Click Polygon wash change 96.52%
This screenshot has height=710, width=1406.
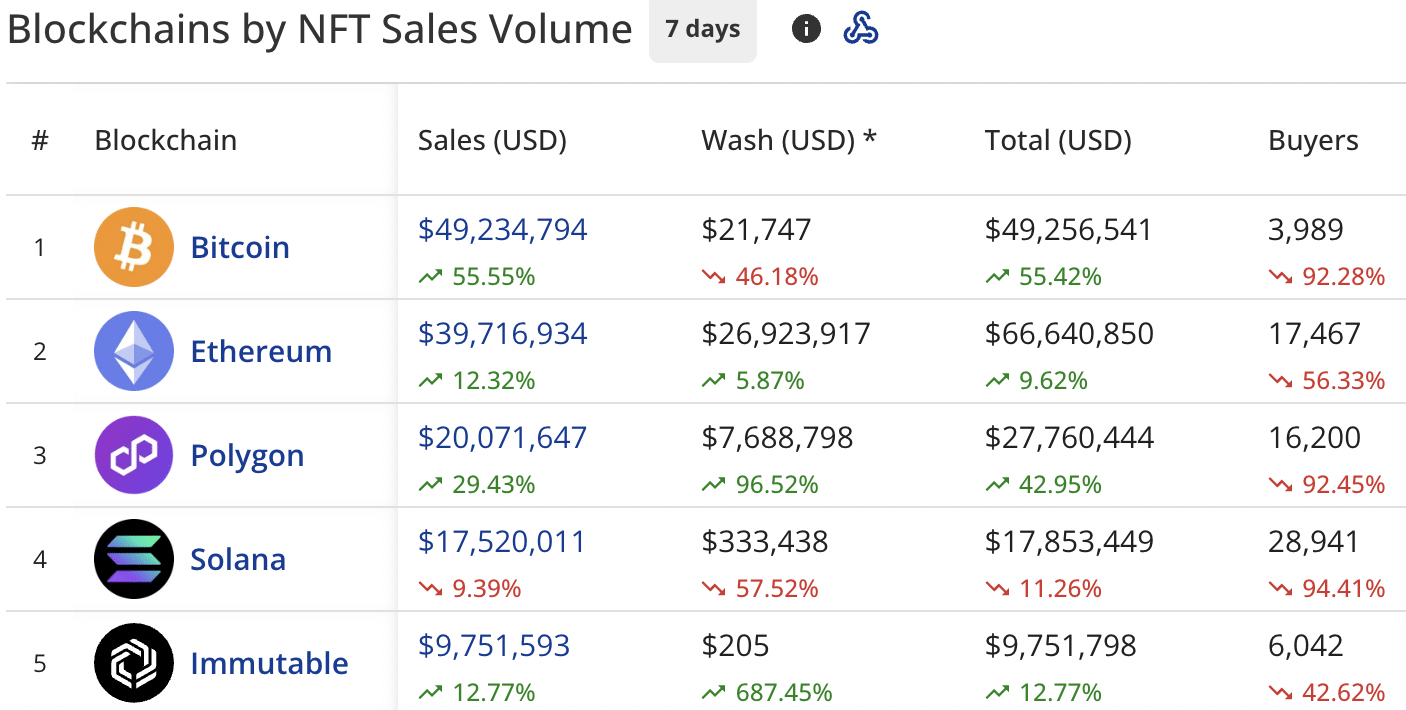click(760, 485)
